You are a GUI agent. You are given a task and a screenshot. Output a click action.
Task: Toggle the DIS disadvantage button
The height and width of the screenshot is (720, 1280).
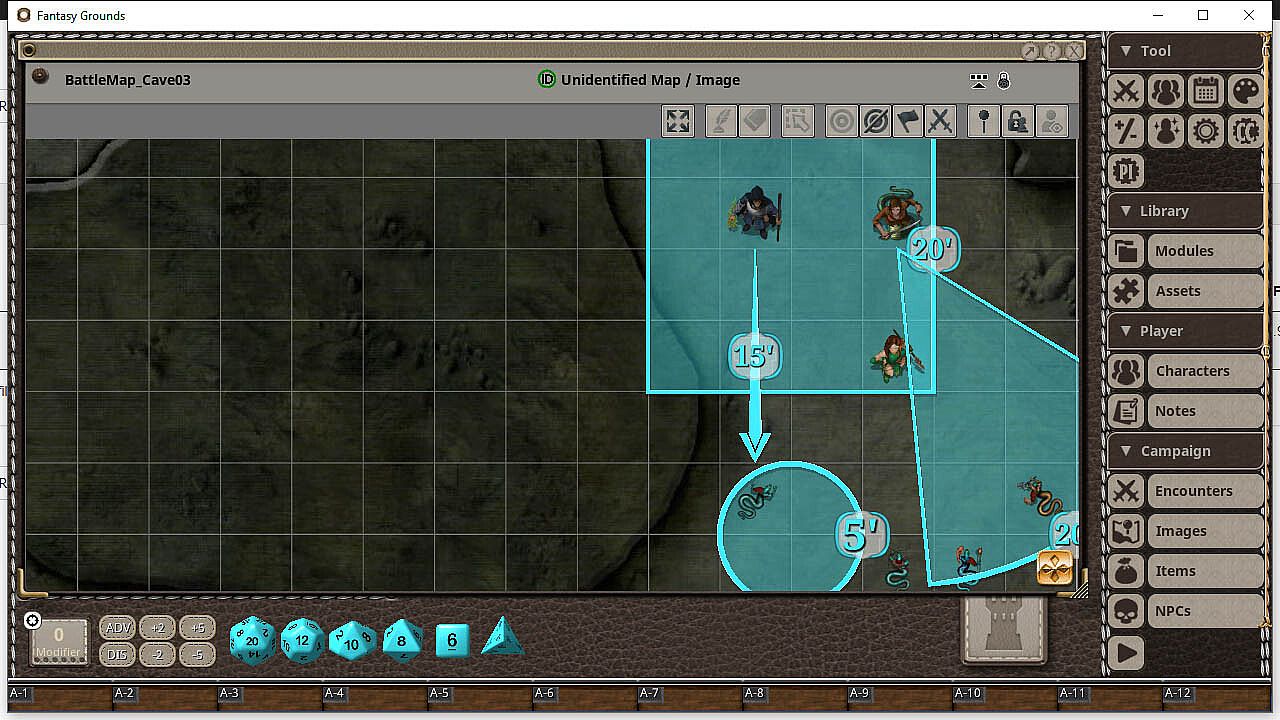tap(118, 655)
